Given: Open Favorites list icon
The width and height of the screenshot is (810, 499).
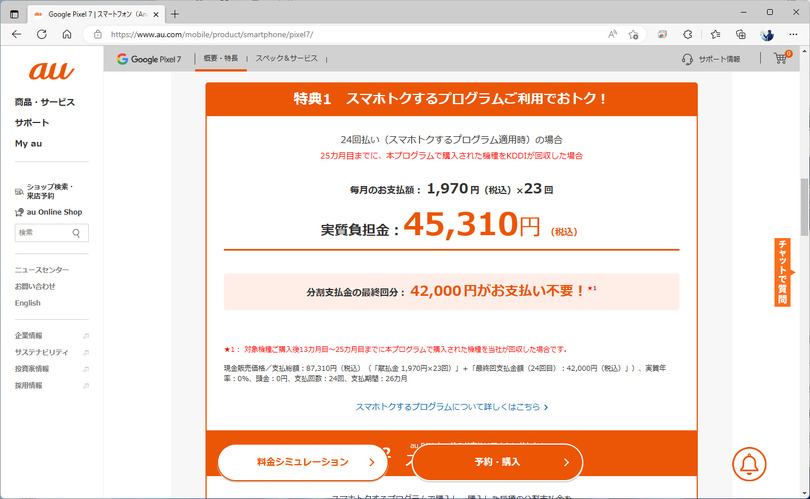Looking at the screenshot, I should click(x=715, y=35).
